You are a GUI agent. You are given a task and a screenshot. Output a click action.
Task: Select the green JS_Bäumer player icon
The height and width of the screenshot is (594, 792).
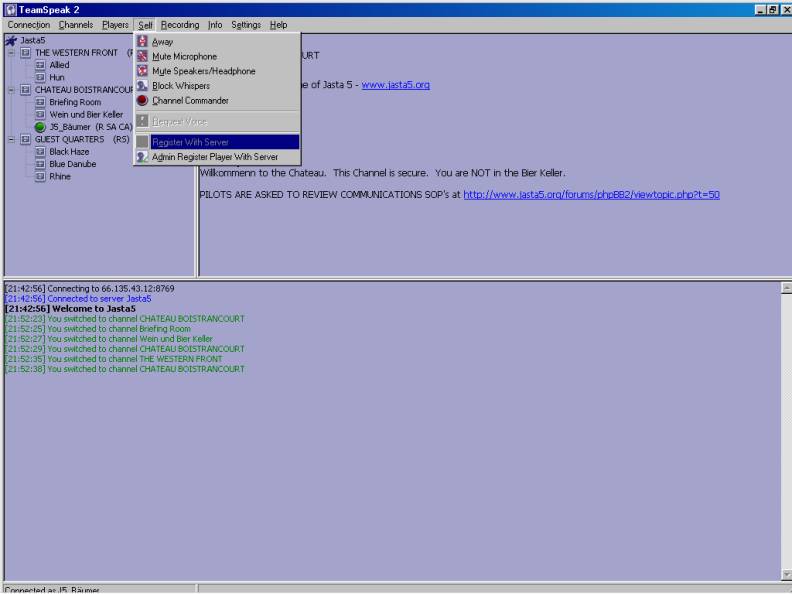point(41,127)
